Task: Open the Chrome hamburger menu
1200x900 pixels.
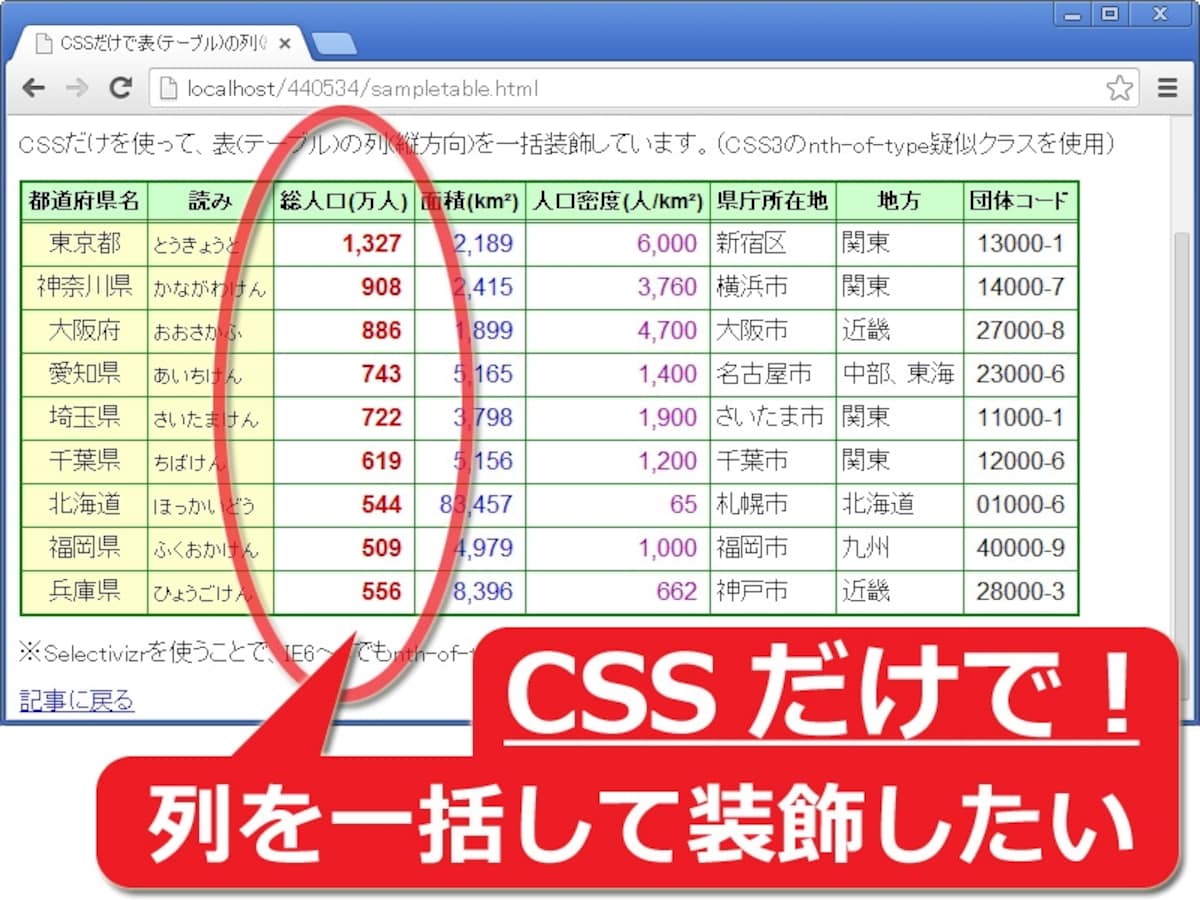Action: click(x=1167, y=88)
